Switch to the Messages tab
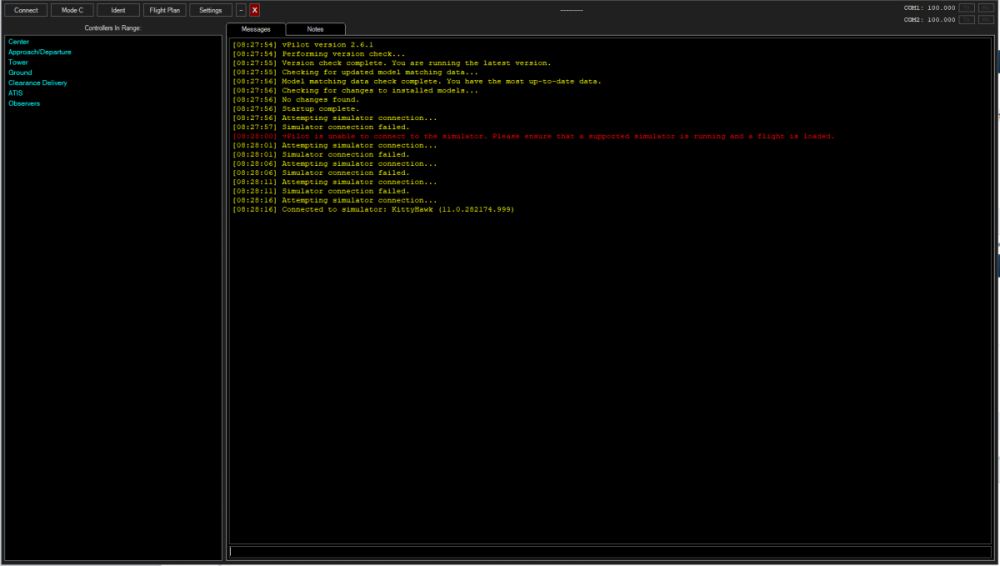Viewport: 1000px width, 566px height. [x=256, y=29]
